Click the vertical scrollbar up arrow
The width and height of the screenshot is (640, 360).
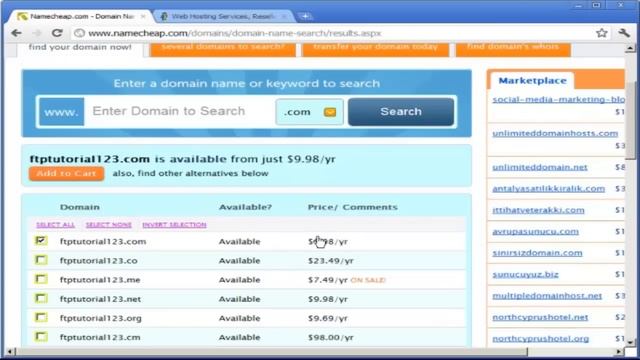tap(630, 48)
